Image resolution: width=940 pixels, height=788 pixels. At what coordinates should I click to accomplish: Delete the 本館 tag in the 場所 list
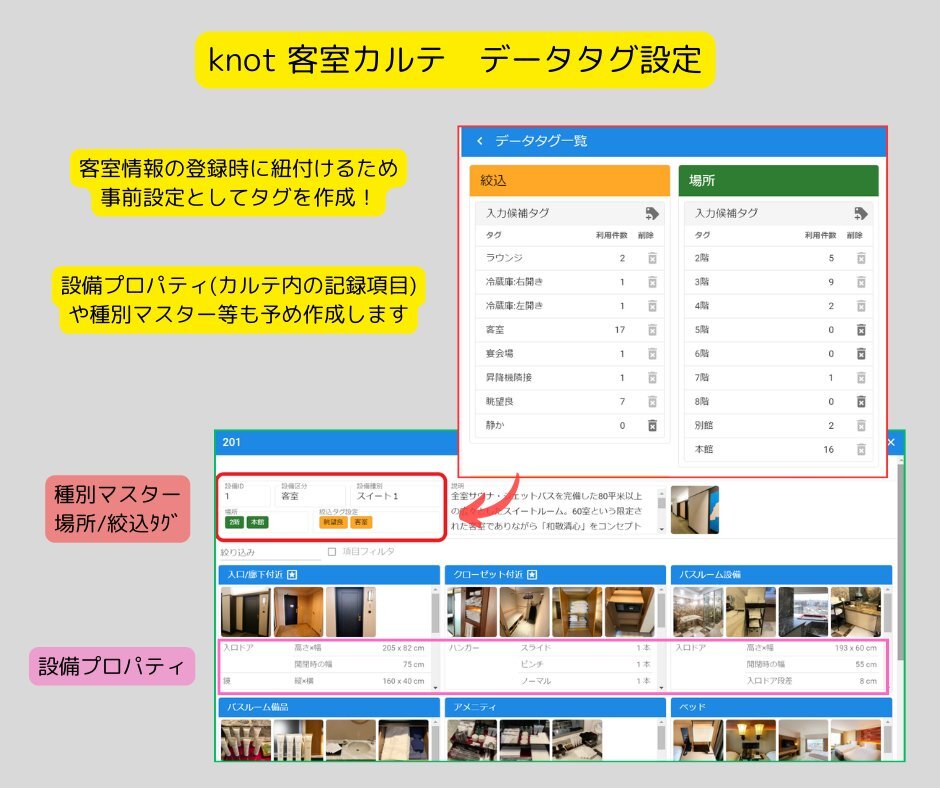tap(861, 449)
